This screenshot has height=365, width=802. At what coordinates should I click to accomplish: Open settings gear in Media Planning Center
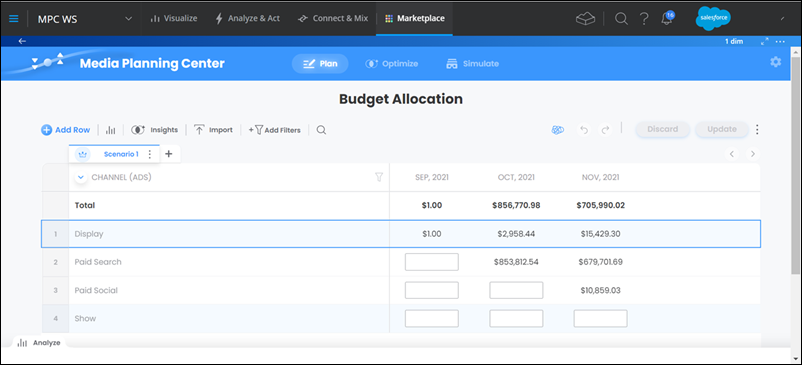(775, 62)
